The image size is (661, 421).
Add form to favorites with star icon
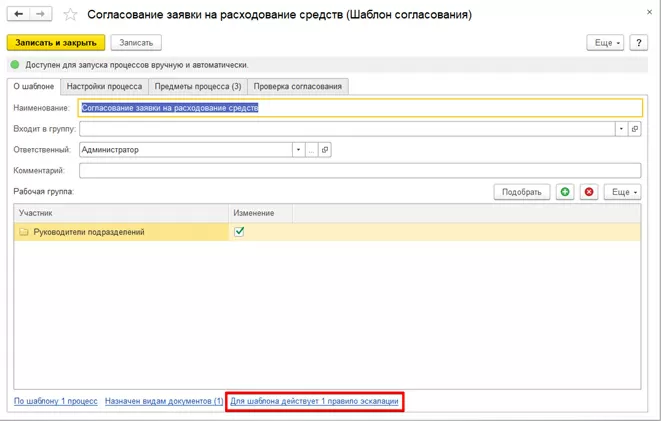pyautogui.click(x=70, y=15)
